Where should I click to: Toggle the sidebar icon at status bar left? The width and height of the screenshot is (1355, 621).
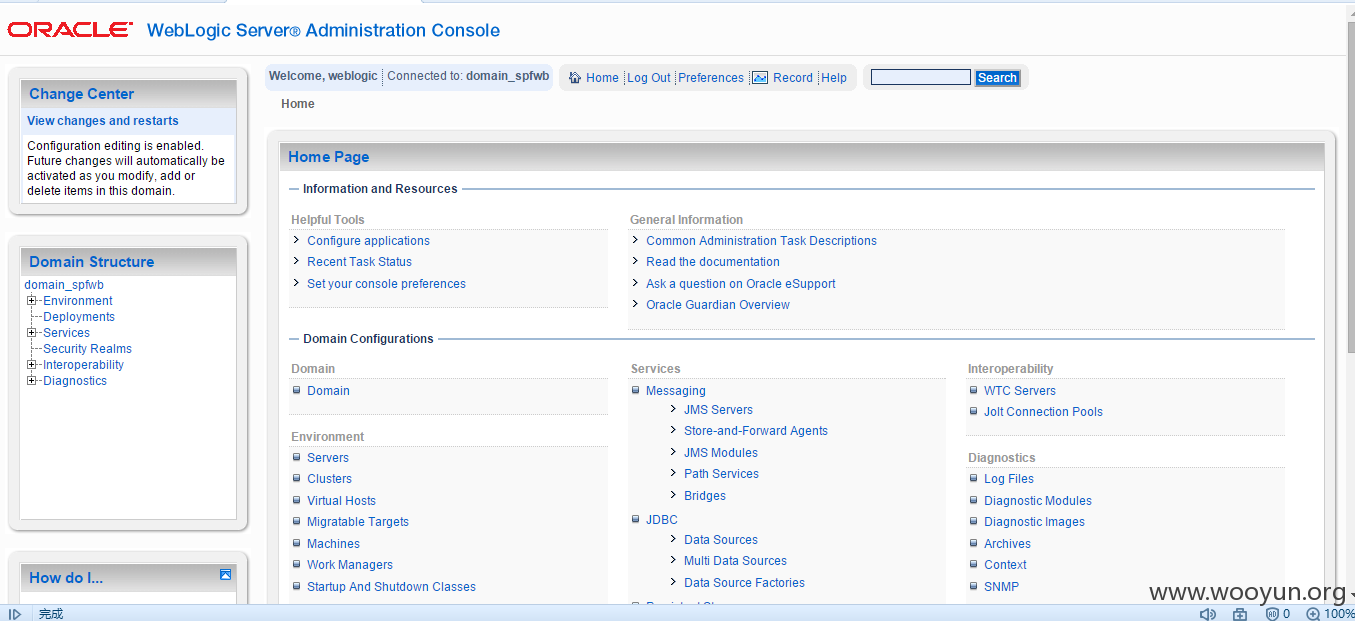click(x=14, y=614)
